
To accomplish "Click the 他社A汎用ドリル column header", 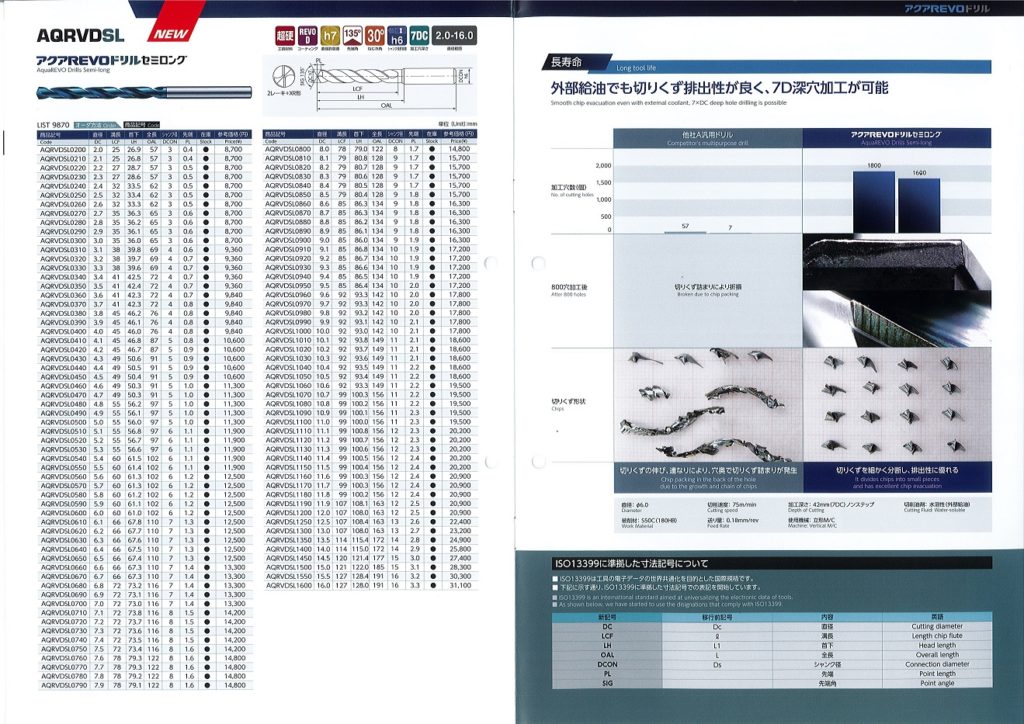I will tap(707, 138).
